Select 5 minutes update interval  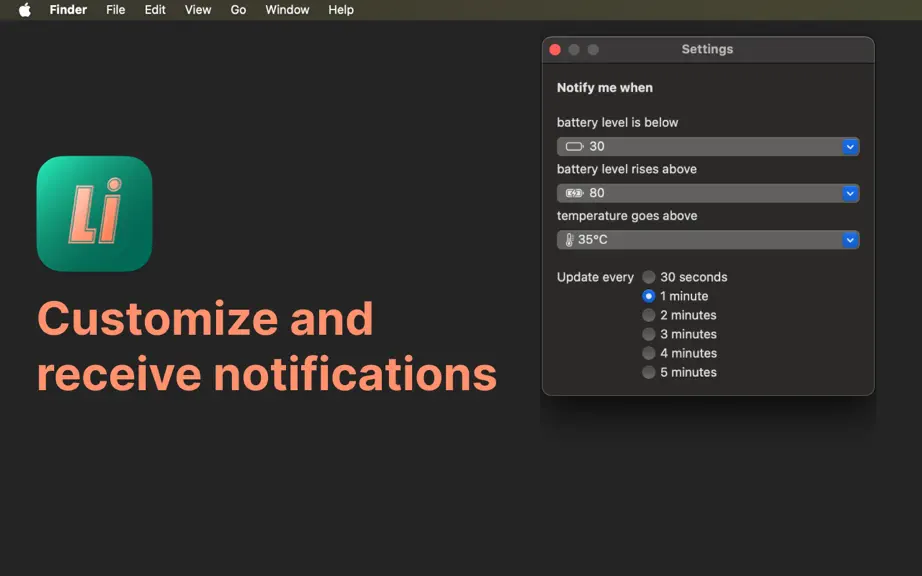coord(649,372)
